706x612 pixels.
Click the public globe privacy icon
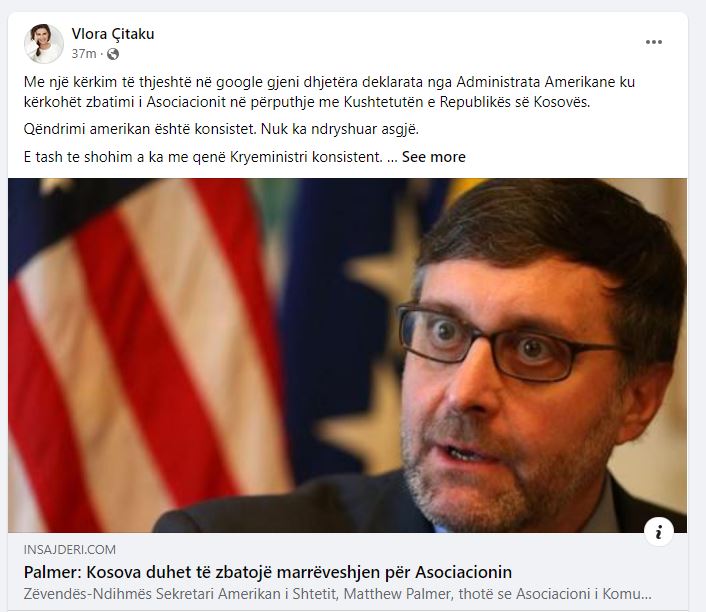[x=113, y=54]
